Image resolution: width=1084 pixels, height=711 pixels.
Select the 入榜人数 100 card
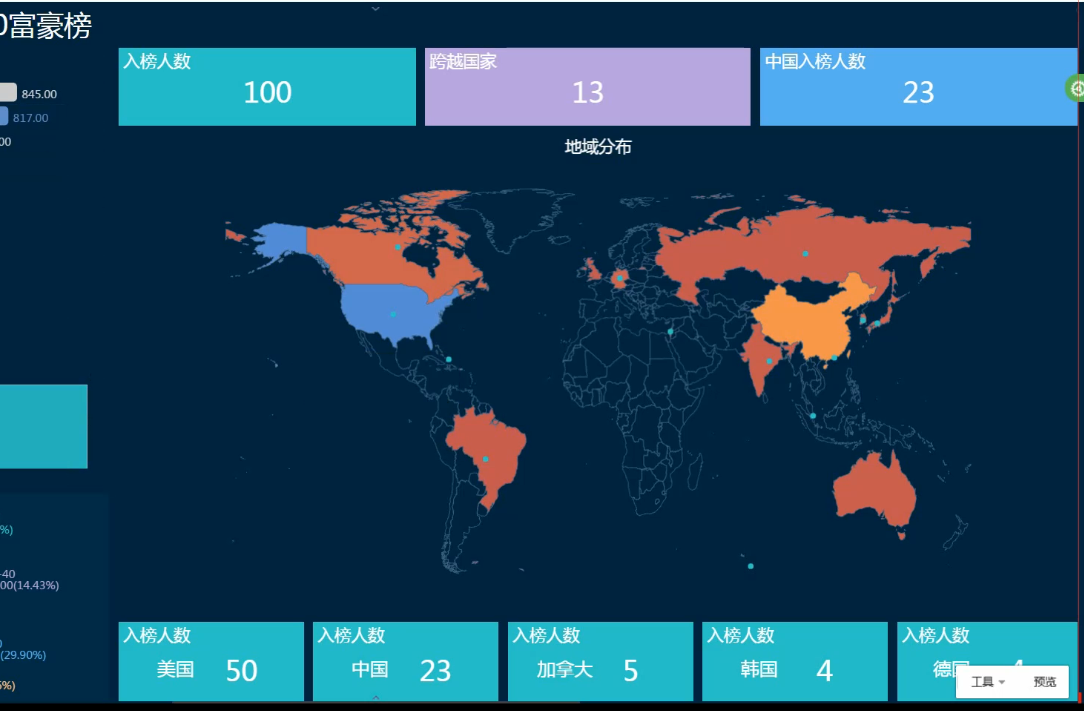click(x=267, y=86)
